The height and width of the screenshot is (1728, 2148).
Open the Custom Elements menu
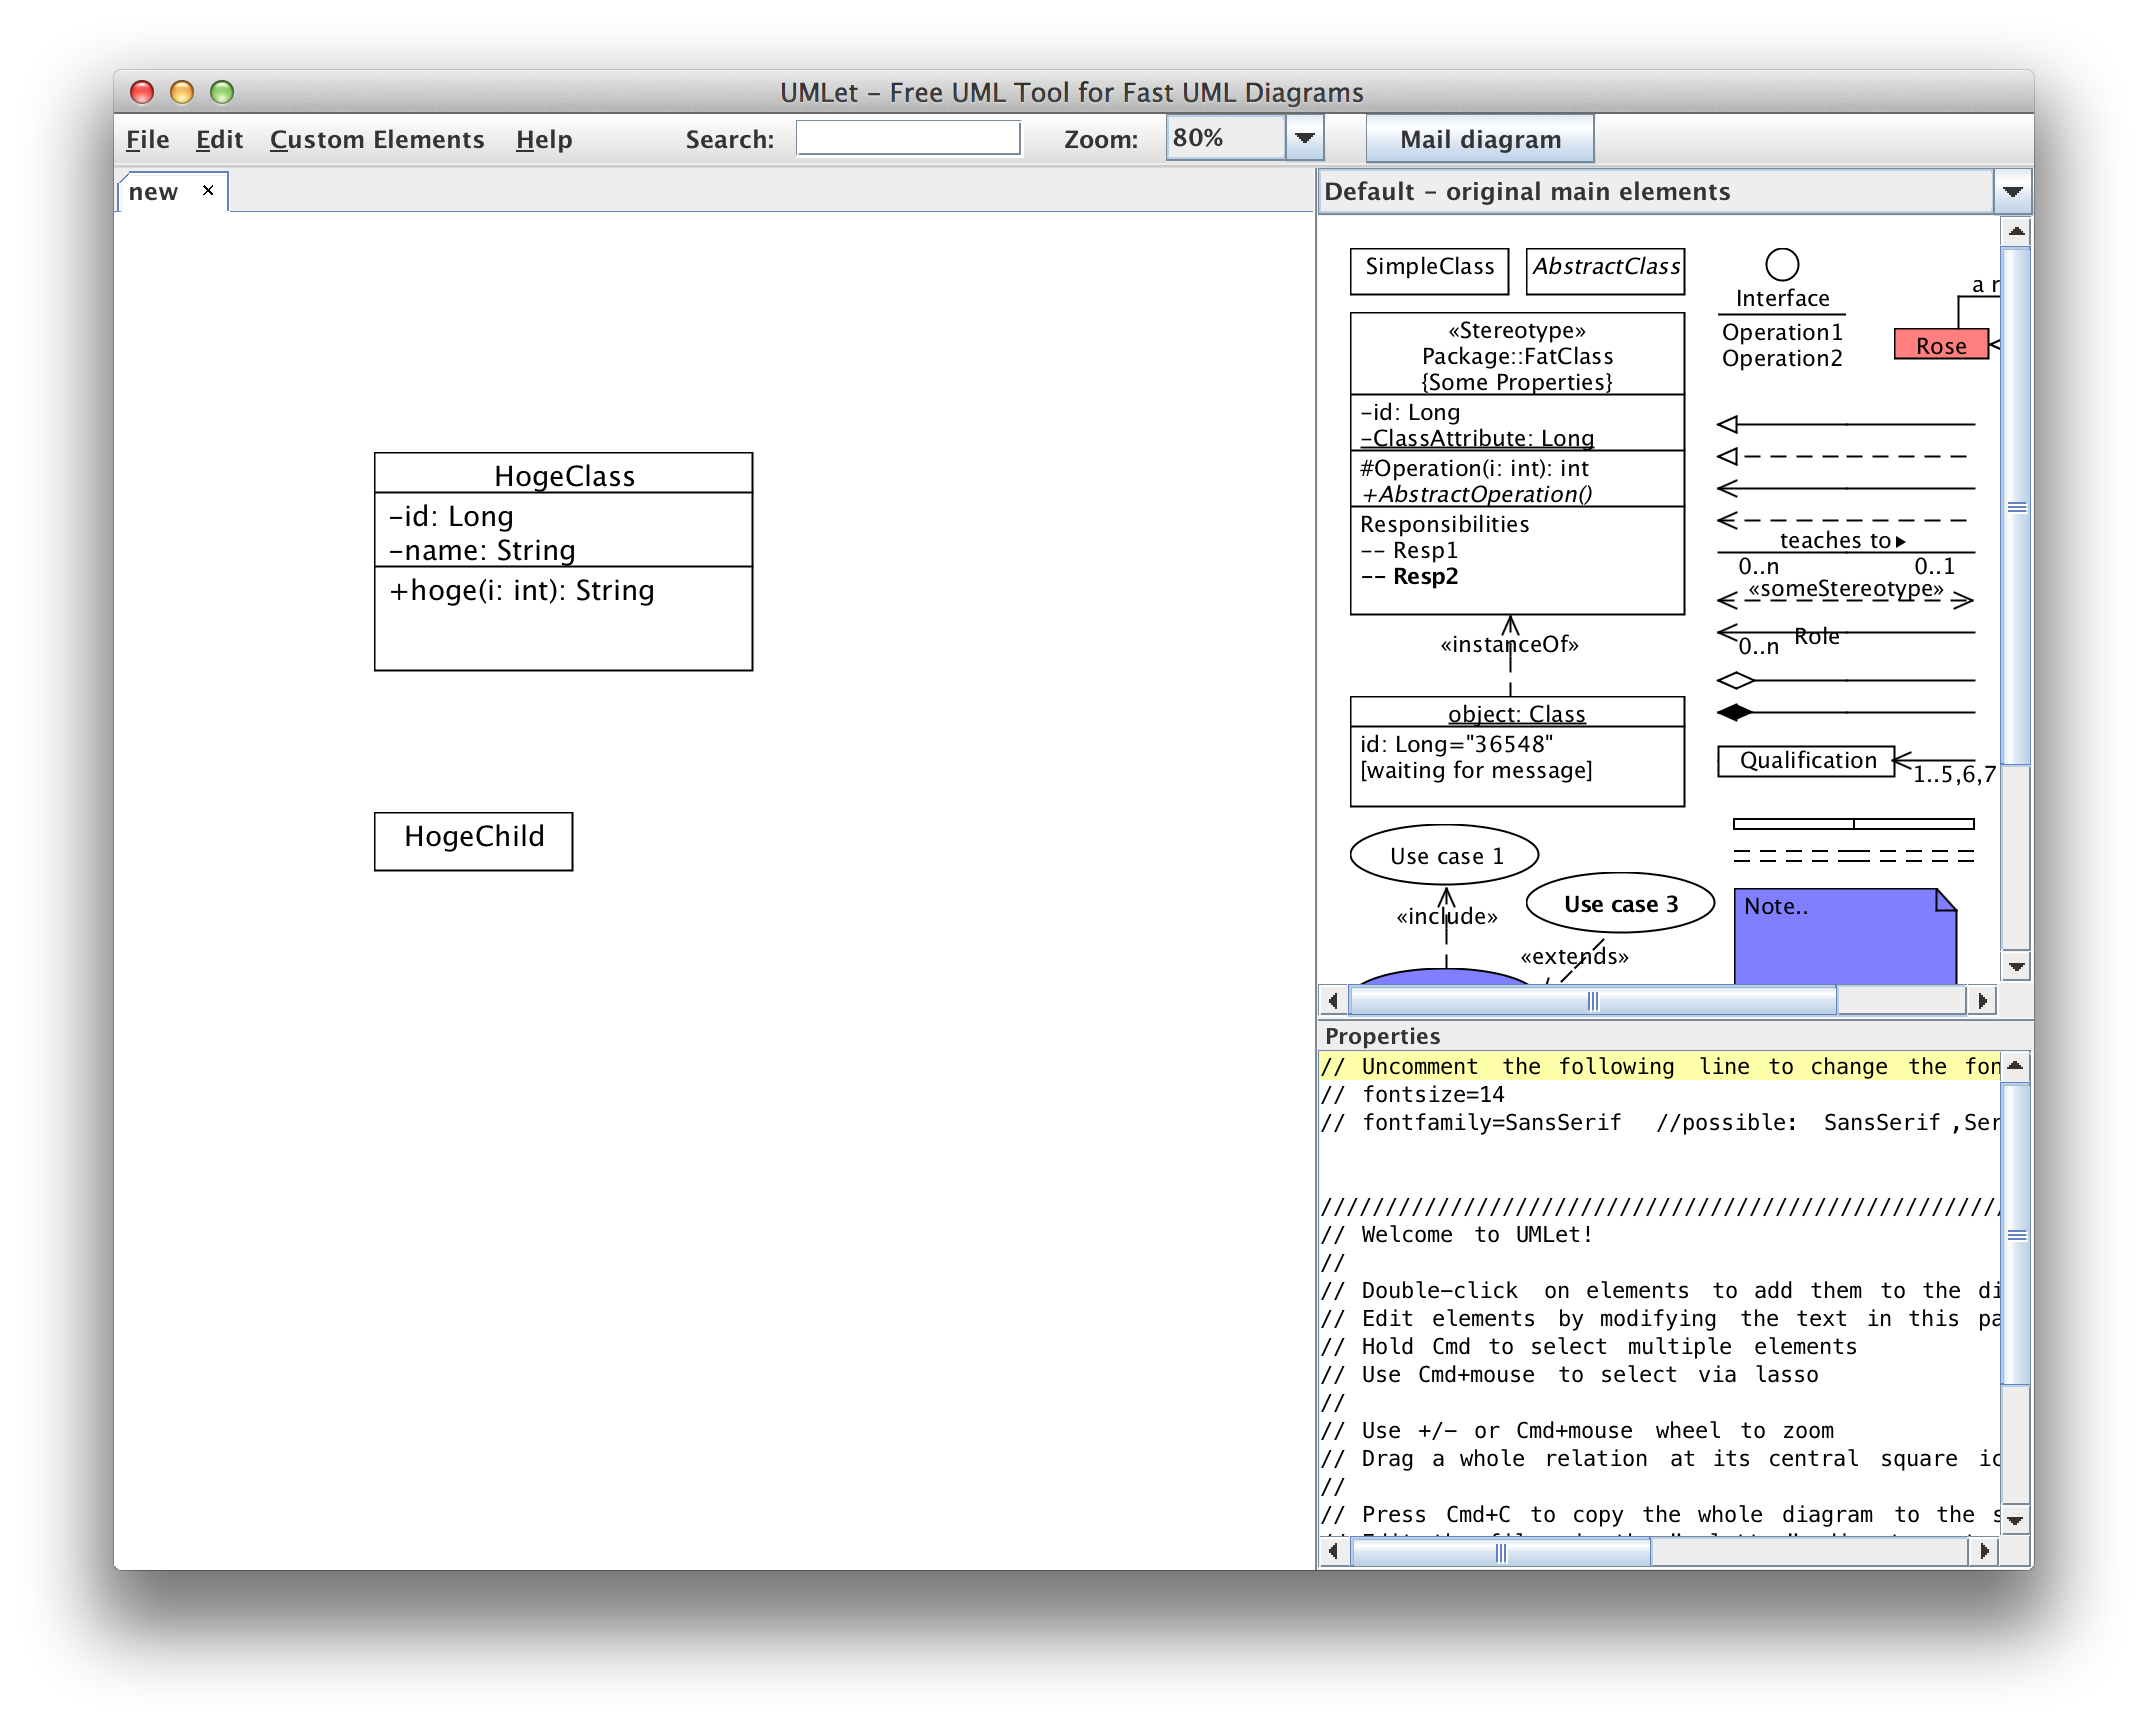[377, 139]
